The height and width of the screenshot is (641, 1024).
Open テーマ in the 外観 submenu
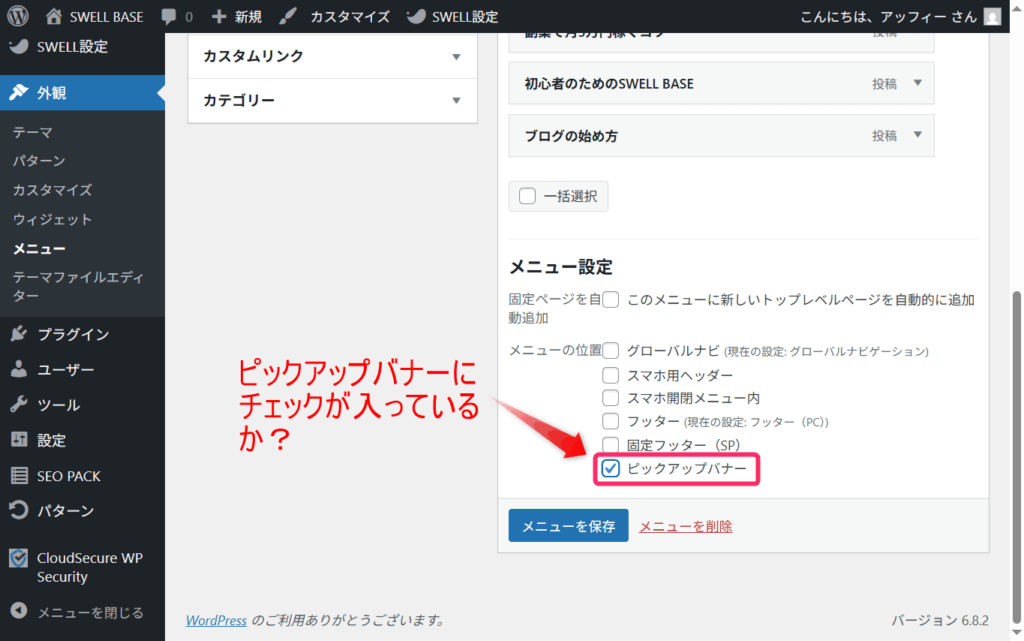[33, 132]
